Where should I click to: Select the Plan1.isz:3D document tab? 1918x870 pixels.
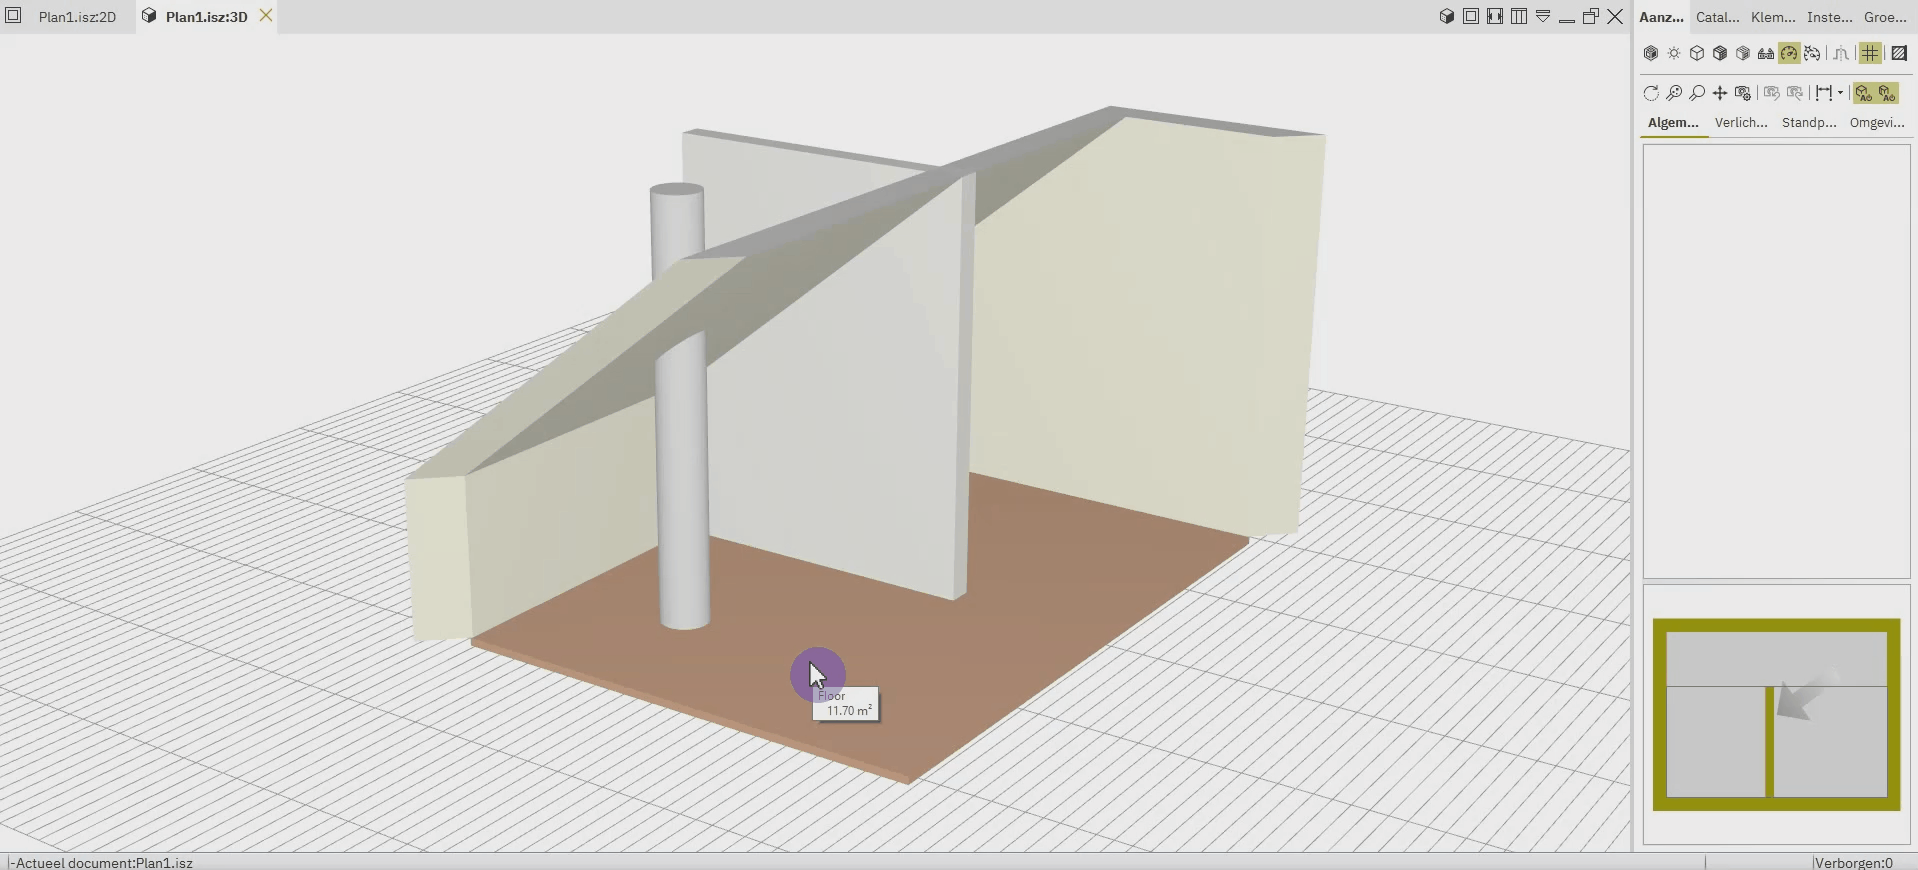point(206,17)
